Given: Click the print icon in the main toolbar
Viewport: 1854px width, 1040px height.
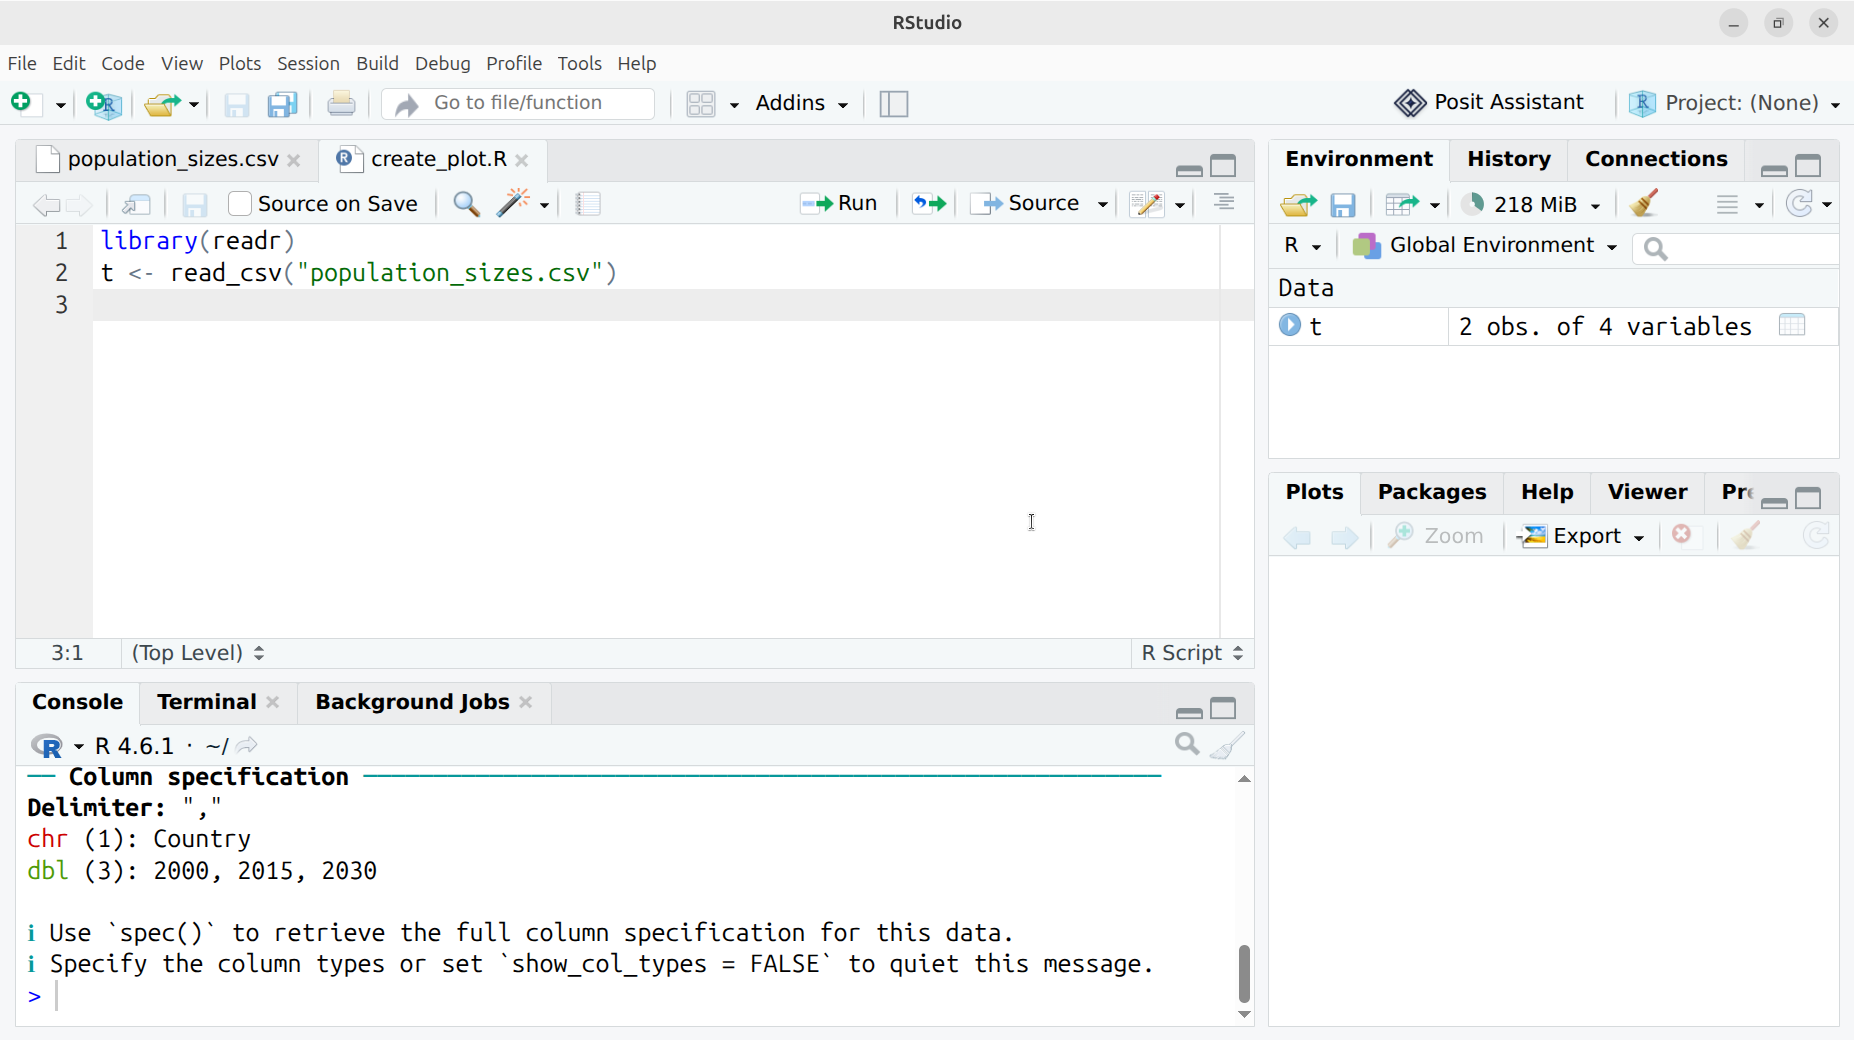Looking at the screenshot, I should [341, 103].
